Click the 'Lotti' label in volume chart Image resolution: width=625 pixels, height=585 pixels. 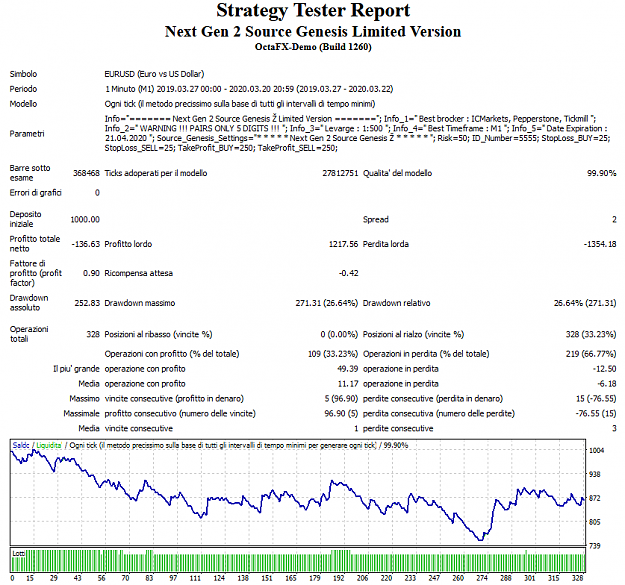pos(18,554)
